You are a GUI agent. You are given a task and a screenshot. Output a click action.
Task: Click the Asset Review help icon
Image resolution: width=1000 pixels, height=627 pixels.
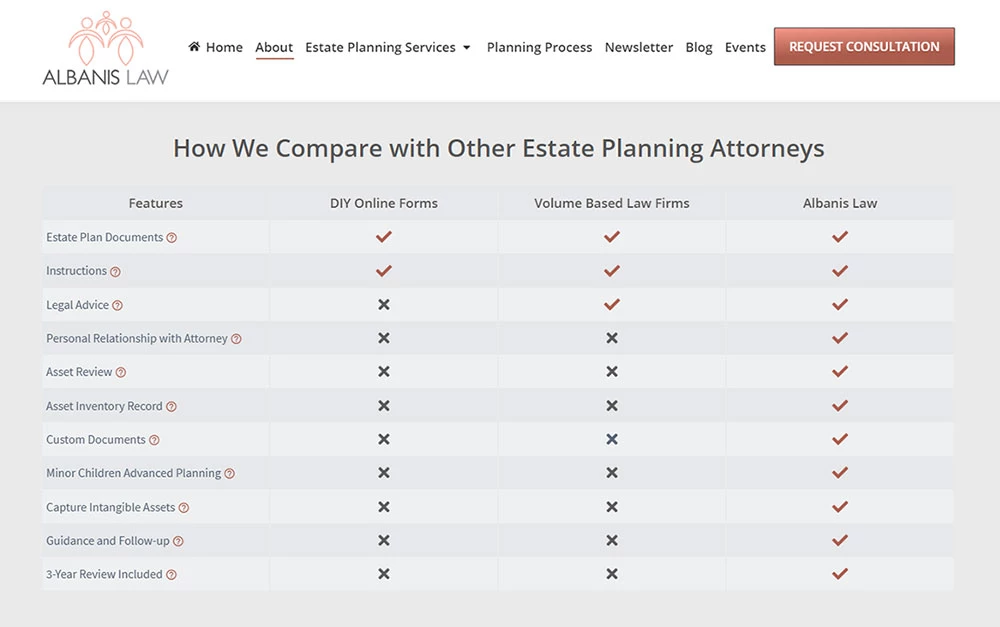click(121, 372)
